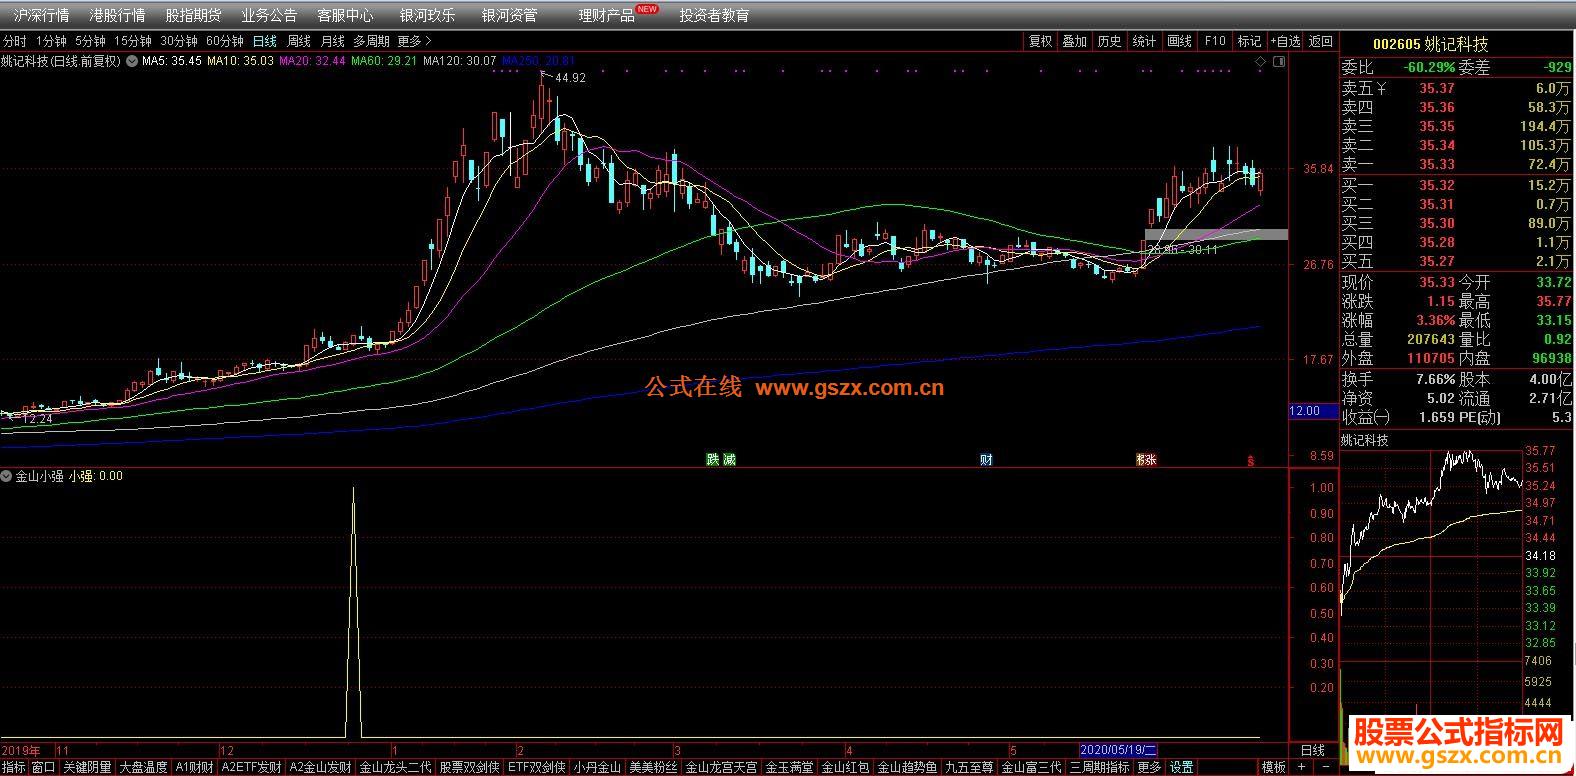Select the 金山龙头二代 indicator

pos(396,767)
